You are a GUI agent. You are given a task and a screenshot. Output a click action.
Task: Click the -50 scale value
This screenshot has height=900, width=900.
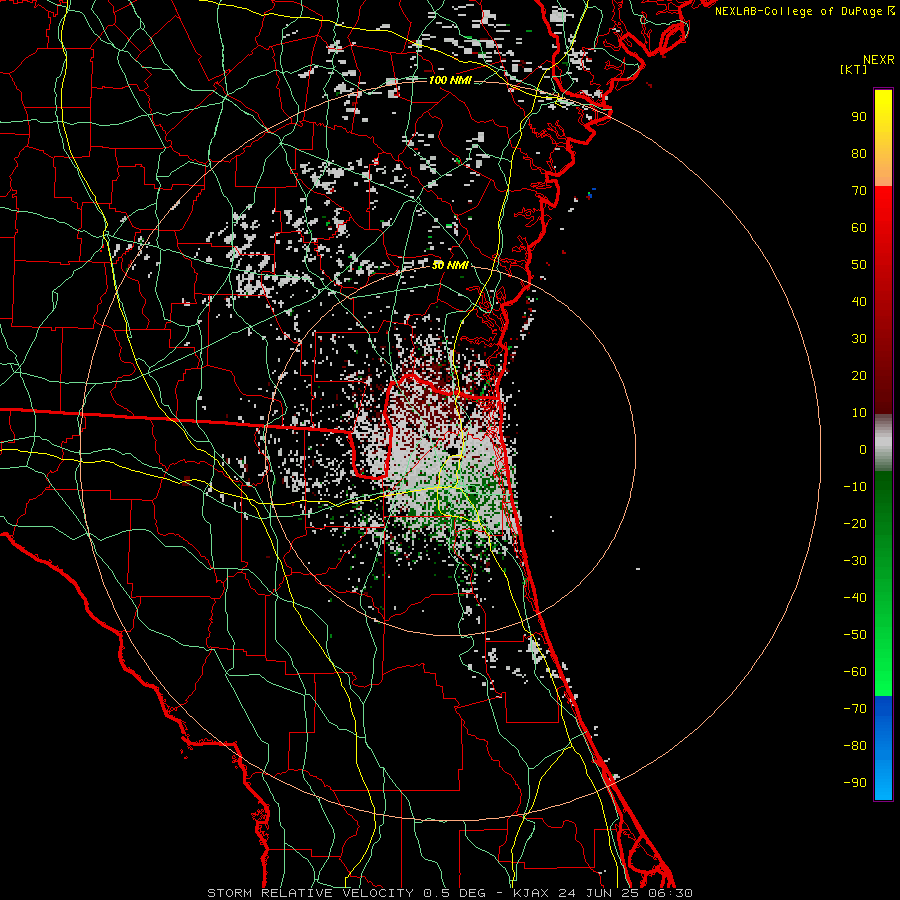[855, 635]
